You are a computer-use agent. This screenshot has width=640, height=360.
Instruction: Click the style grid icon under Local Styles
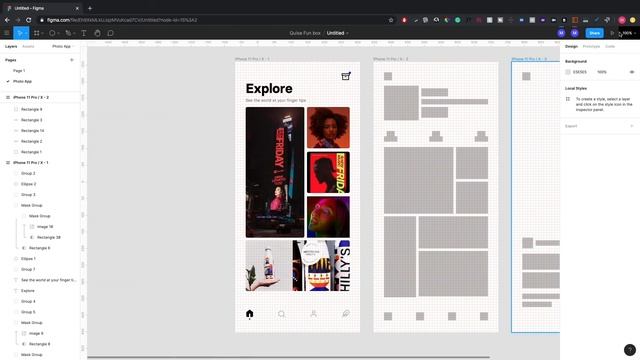(x=568, y=99)
